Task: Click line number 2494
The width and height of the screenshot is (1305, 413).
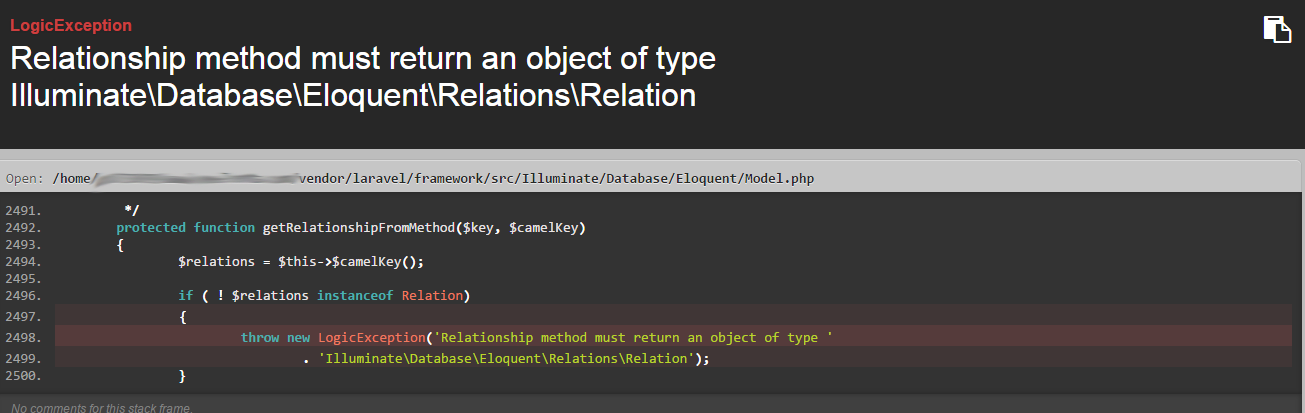Action: (23, 262)
